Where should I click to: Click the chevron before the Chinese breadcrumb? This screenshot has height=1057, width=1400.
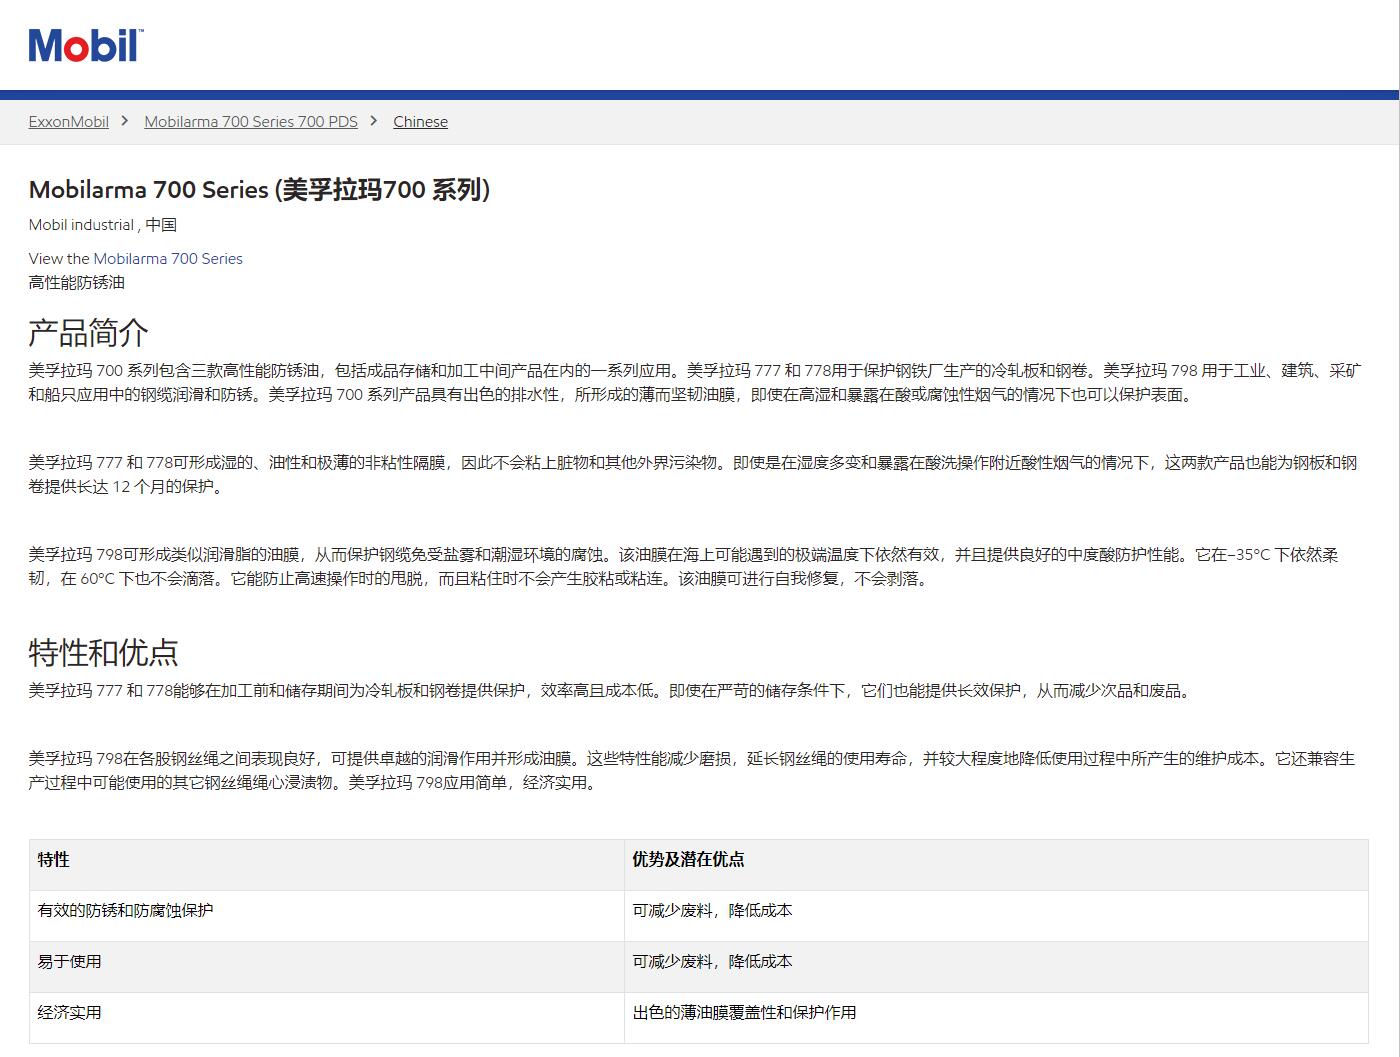pos(374,121)
